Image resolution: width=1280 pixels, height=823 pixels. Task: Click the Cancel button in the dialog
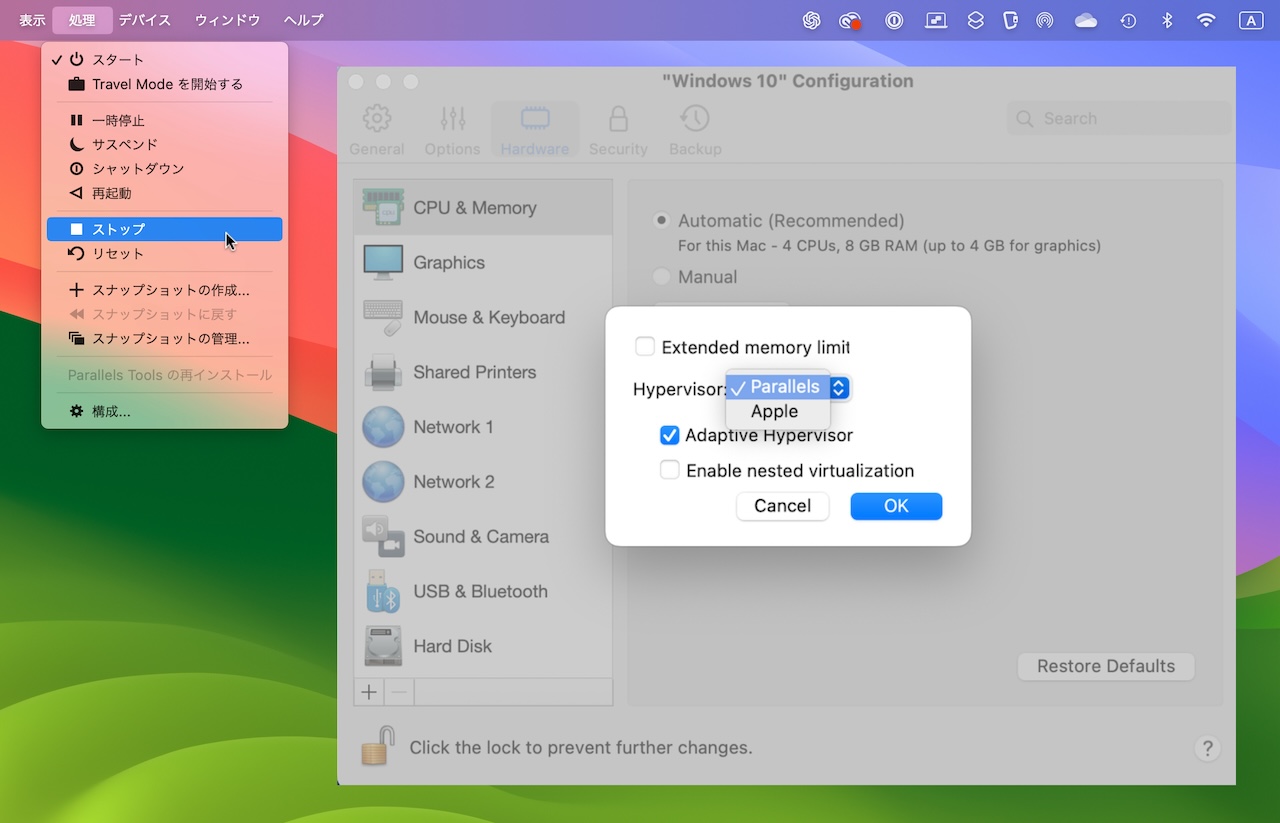pos(782,506)
